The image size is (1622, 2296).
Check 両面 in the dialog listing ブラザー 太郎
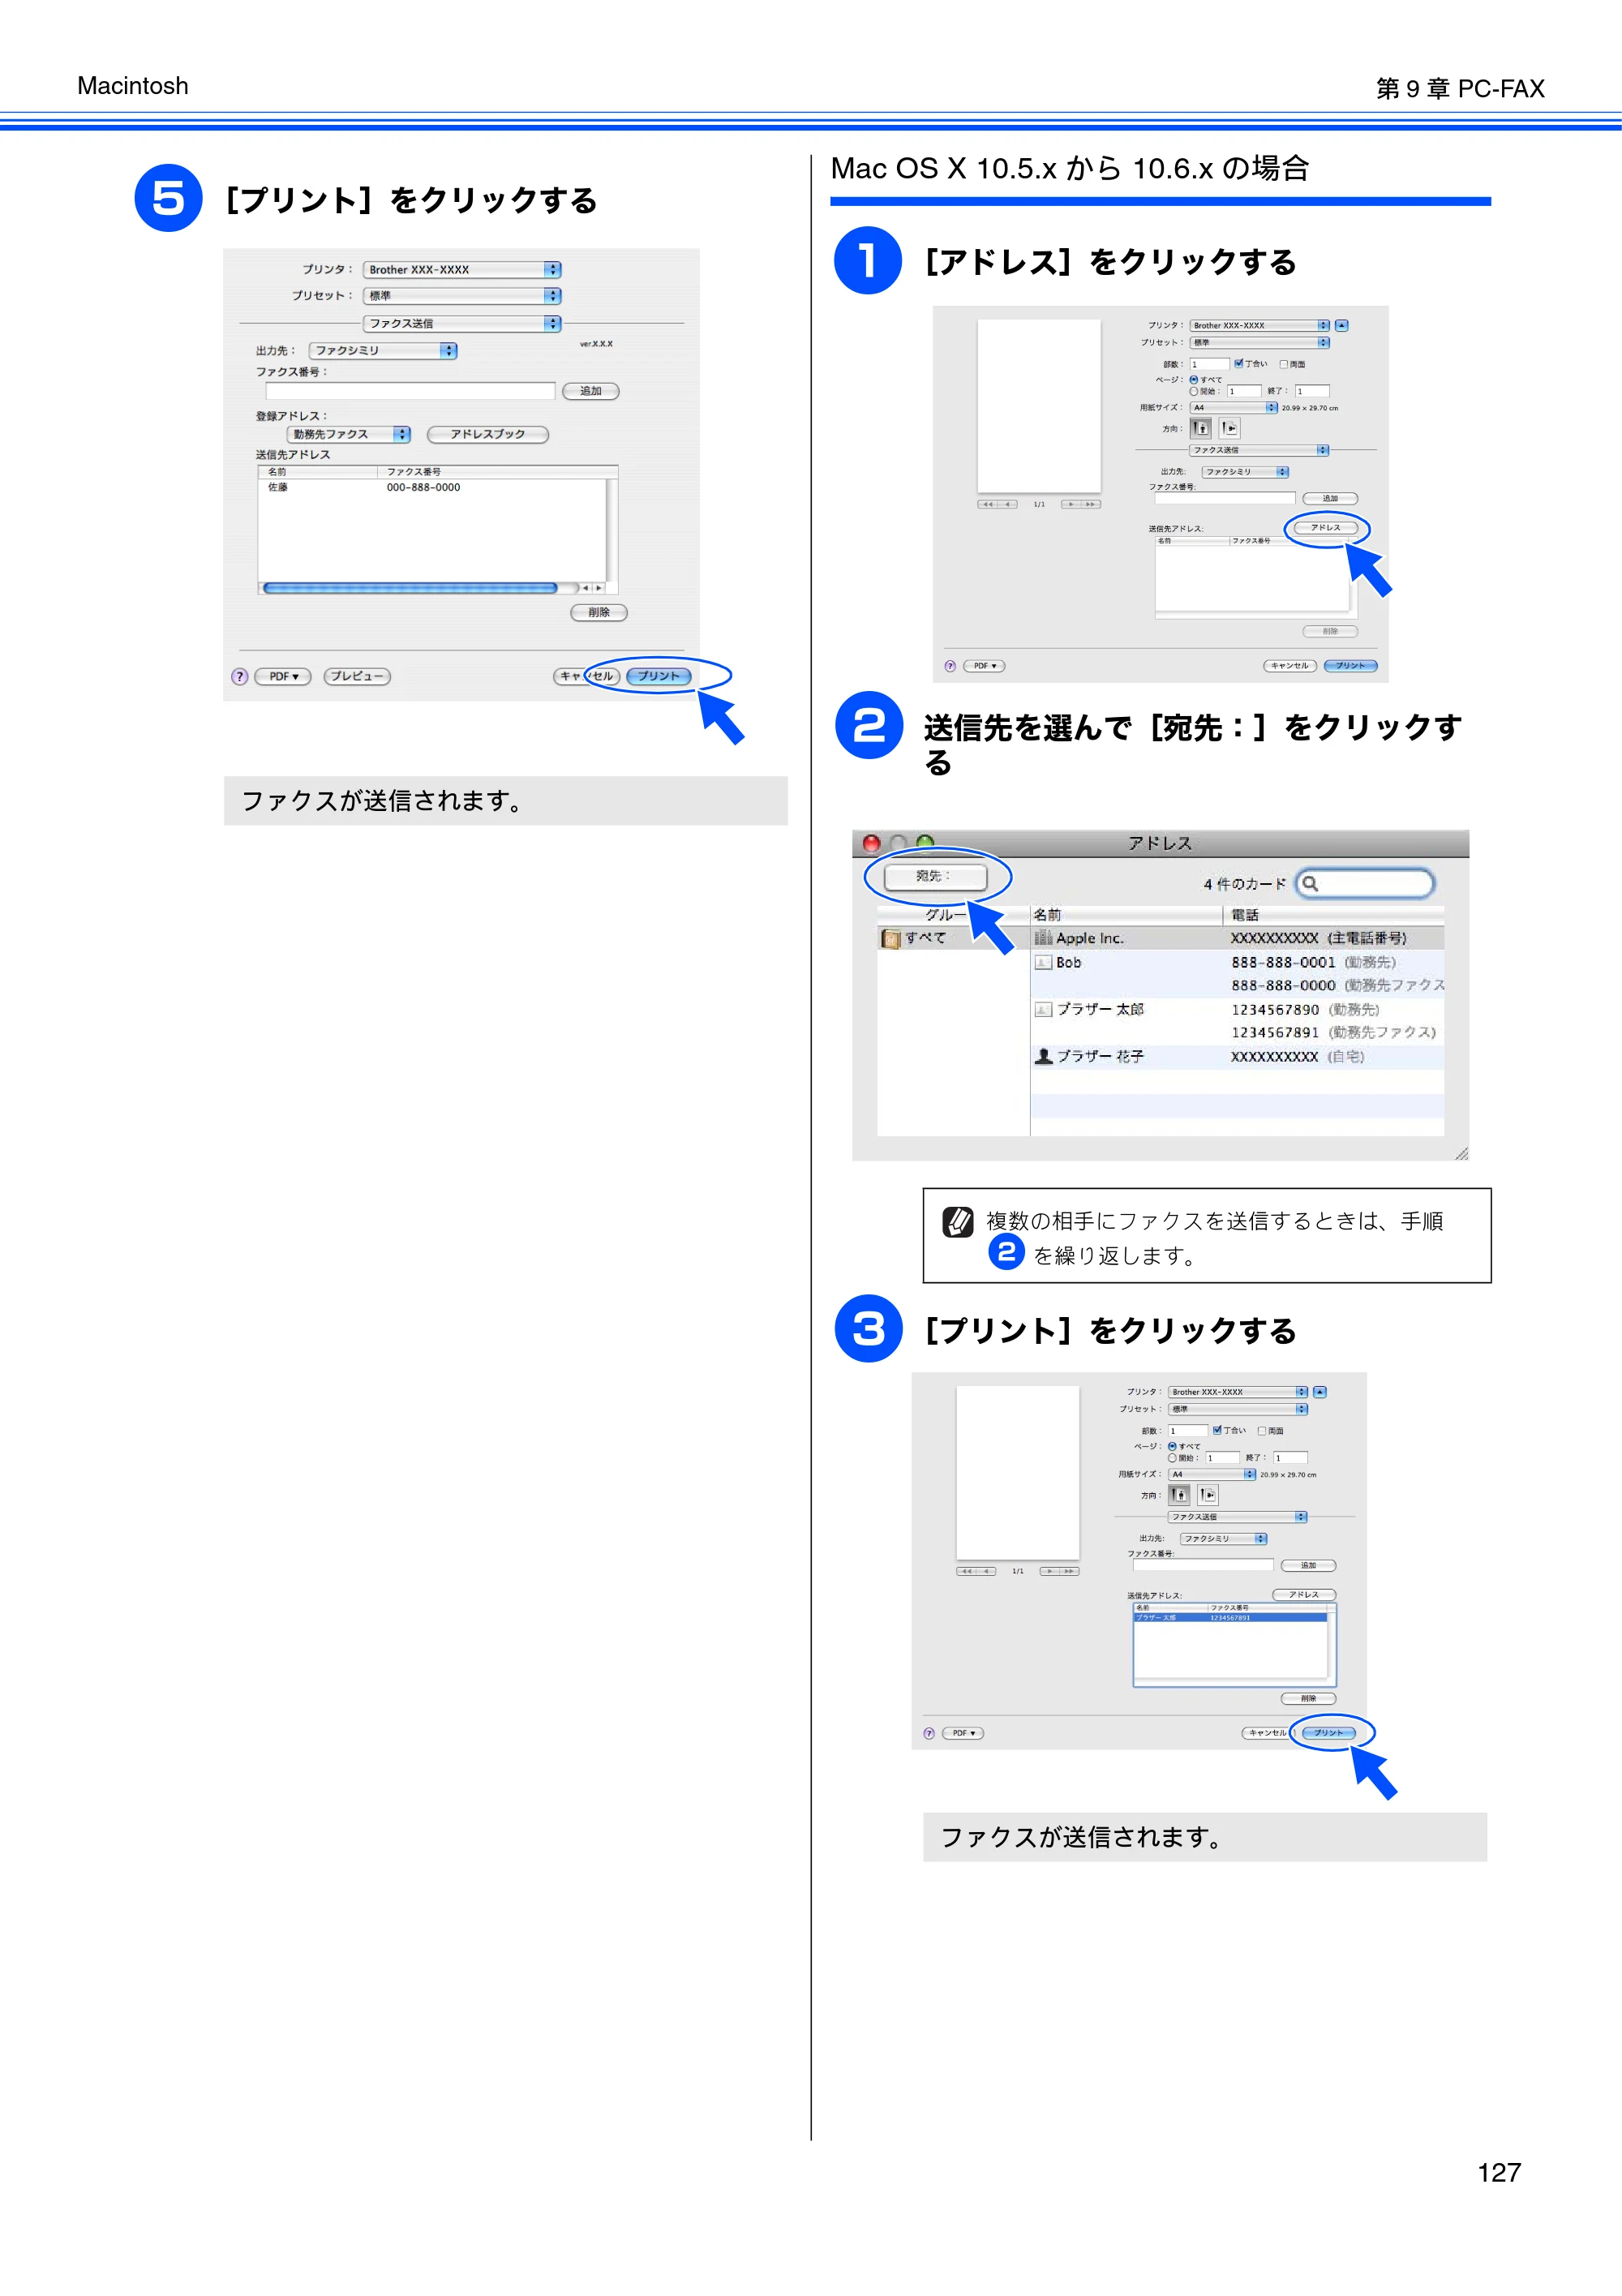pos(1262,1431)
